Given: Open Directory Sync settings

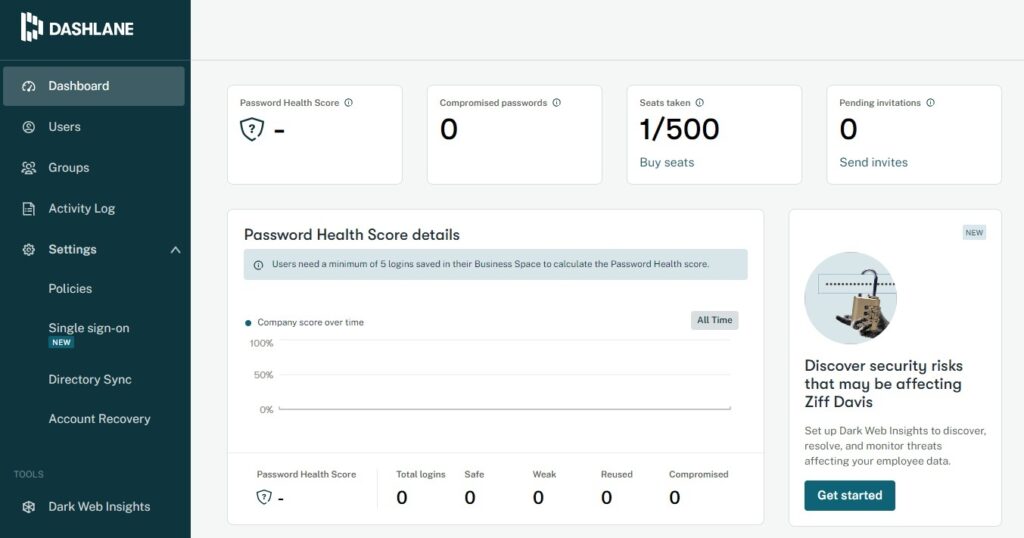Looking at the screenshot, I should 90,379.
